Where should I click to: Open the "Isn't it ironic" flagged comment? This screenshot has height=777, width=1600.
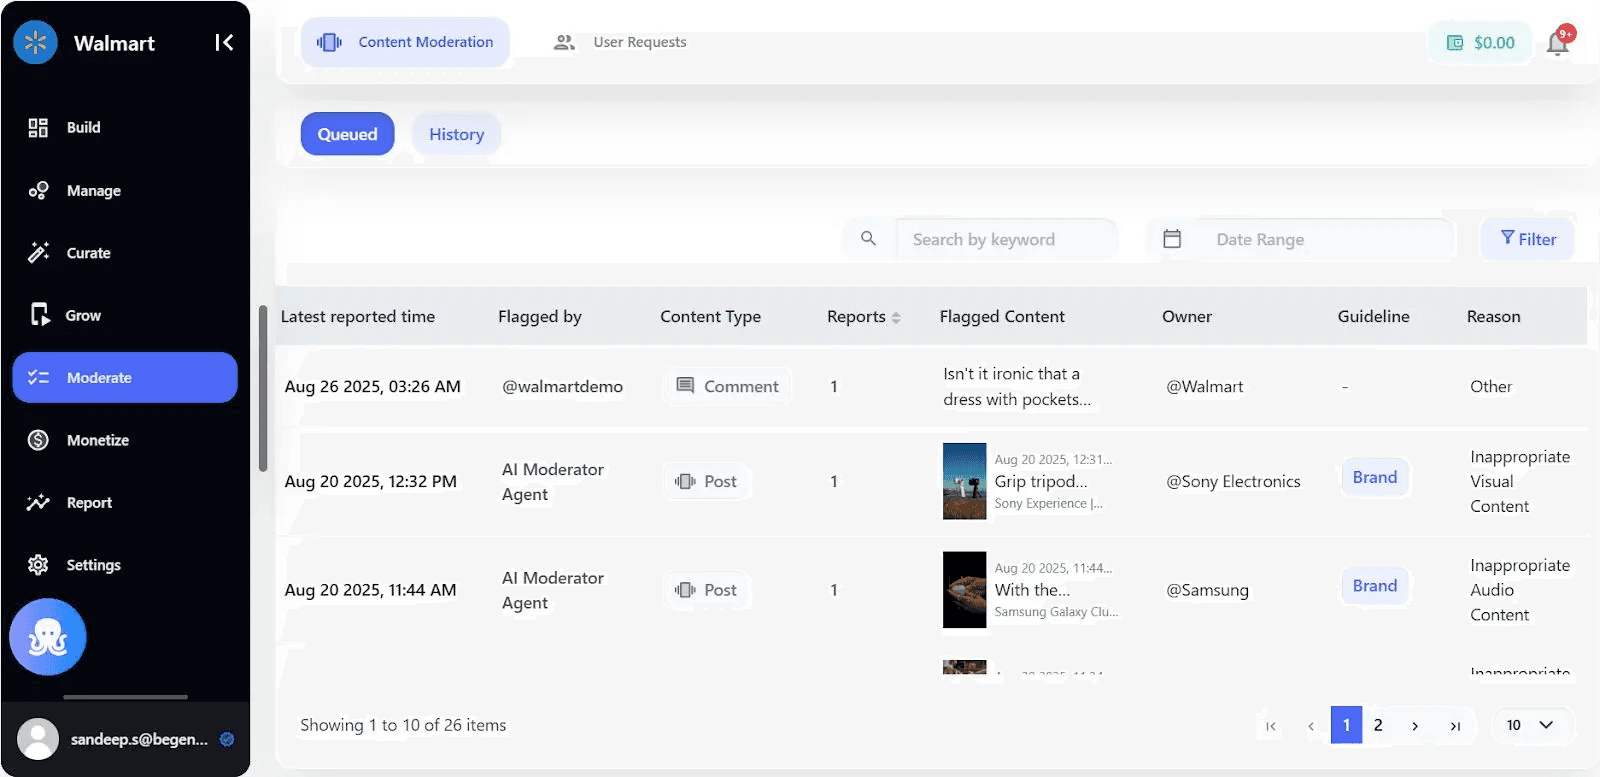click(1017, 386)
